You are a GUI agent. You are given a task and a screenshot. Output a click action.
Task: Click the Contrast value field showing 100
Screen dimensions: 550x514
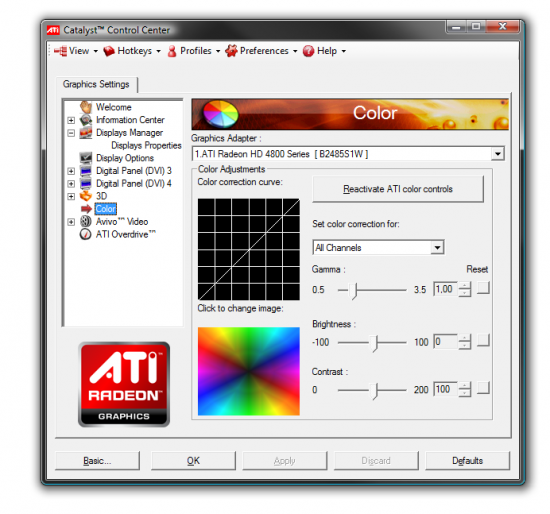pos(445,389)
